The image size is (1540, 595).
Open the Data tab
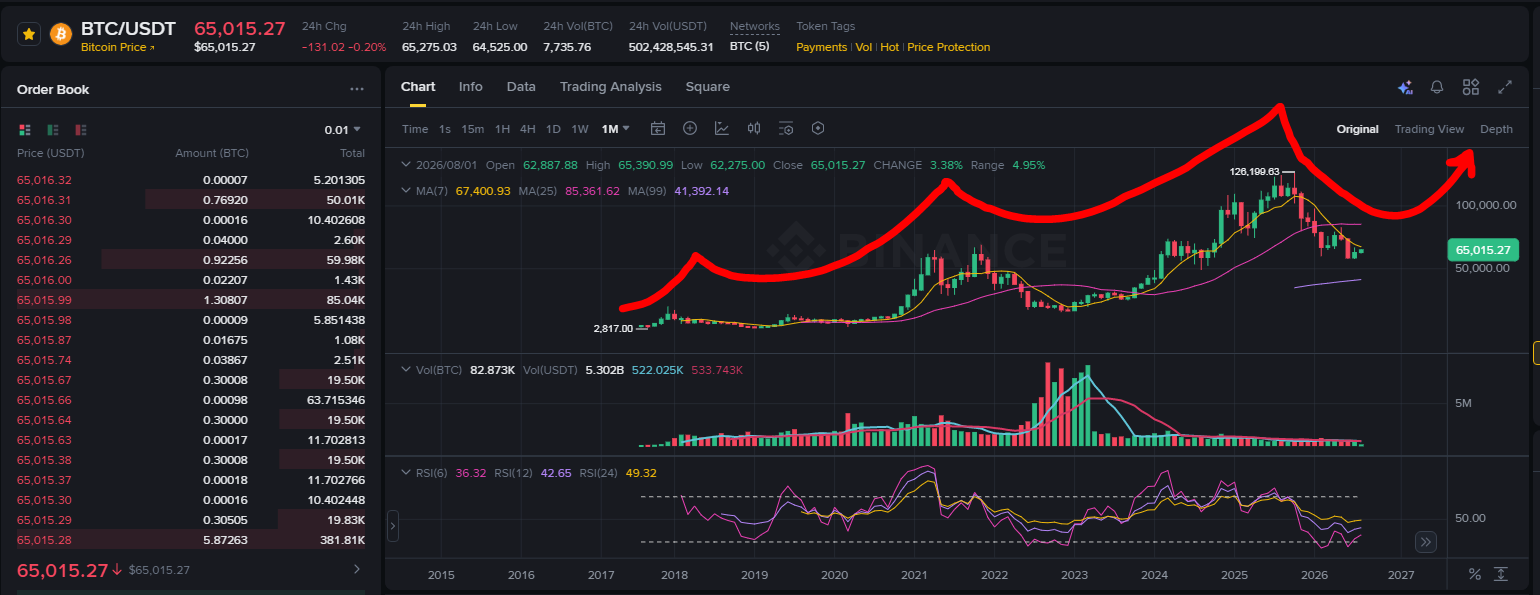coord(521,87)
